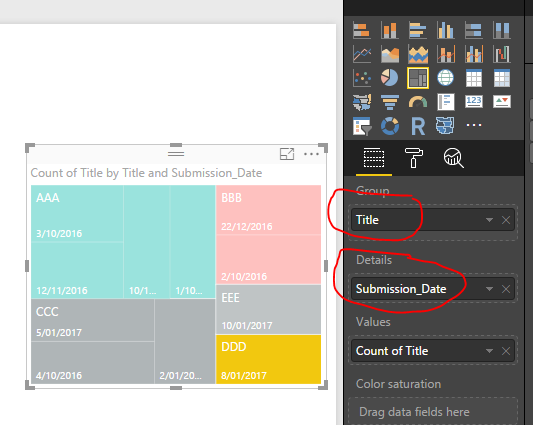
Task: Choose the Line chart visual
Action: [361, 54]
